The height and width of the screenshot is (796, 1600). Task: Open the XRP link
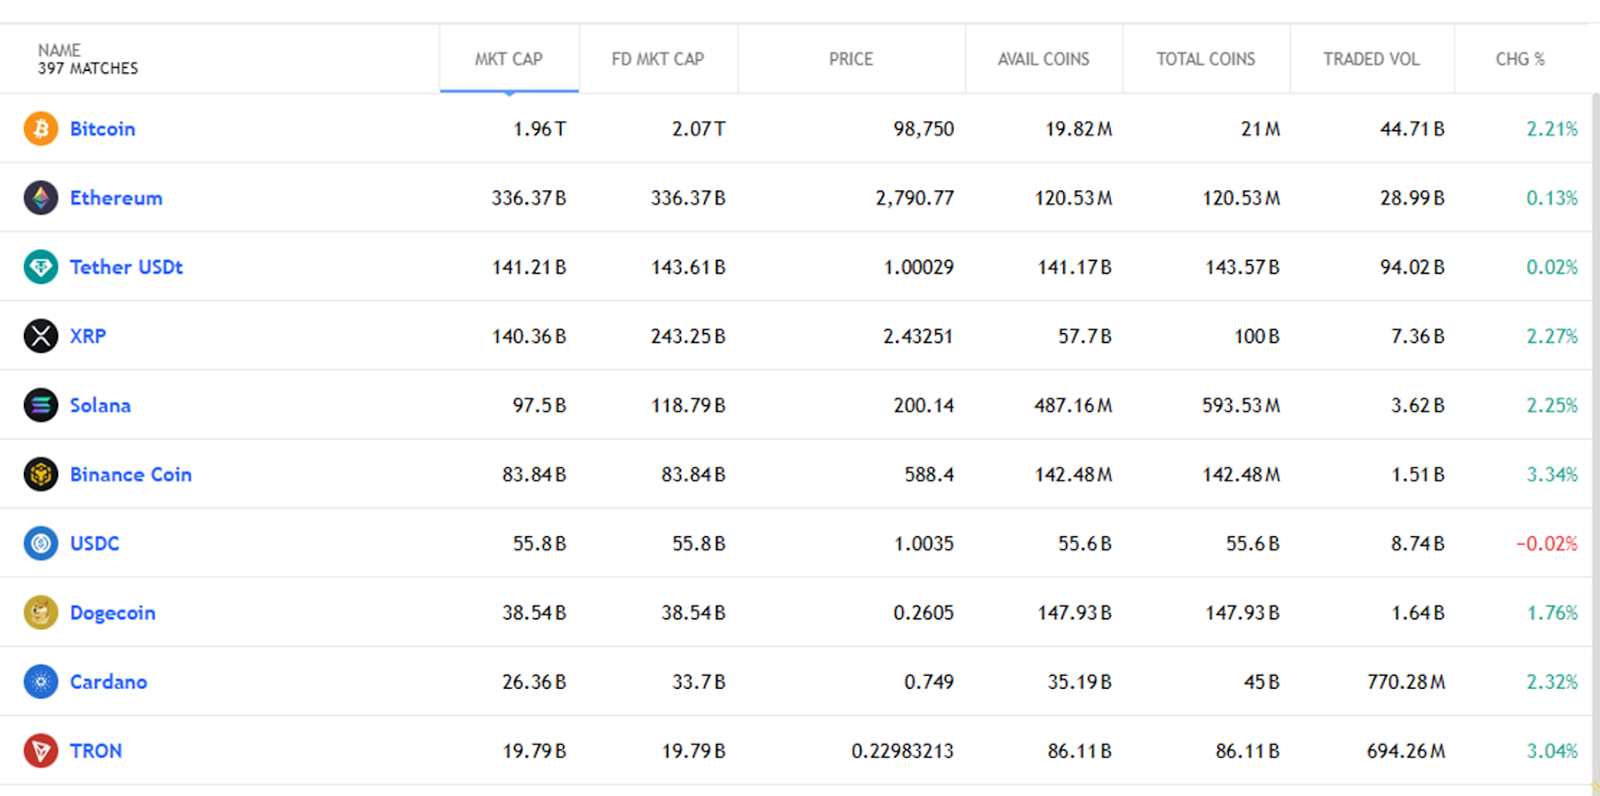click(x=88, y=336)
